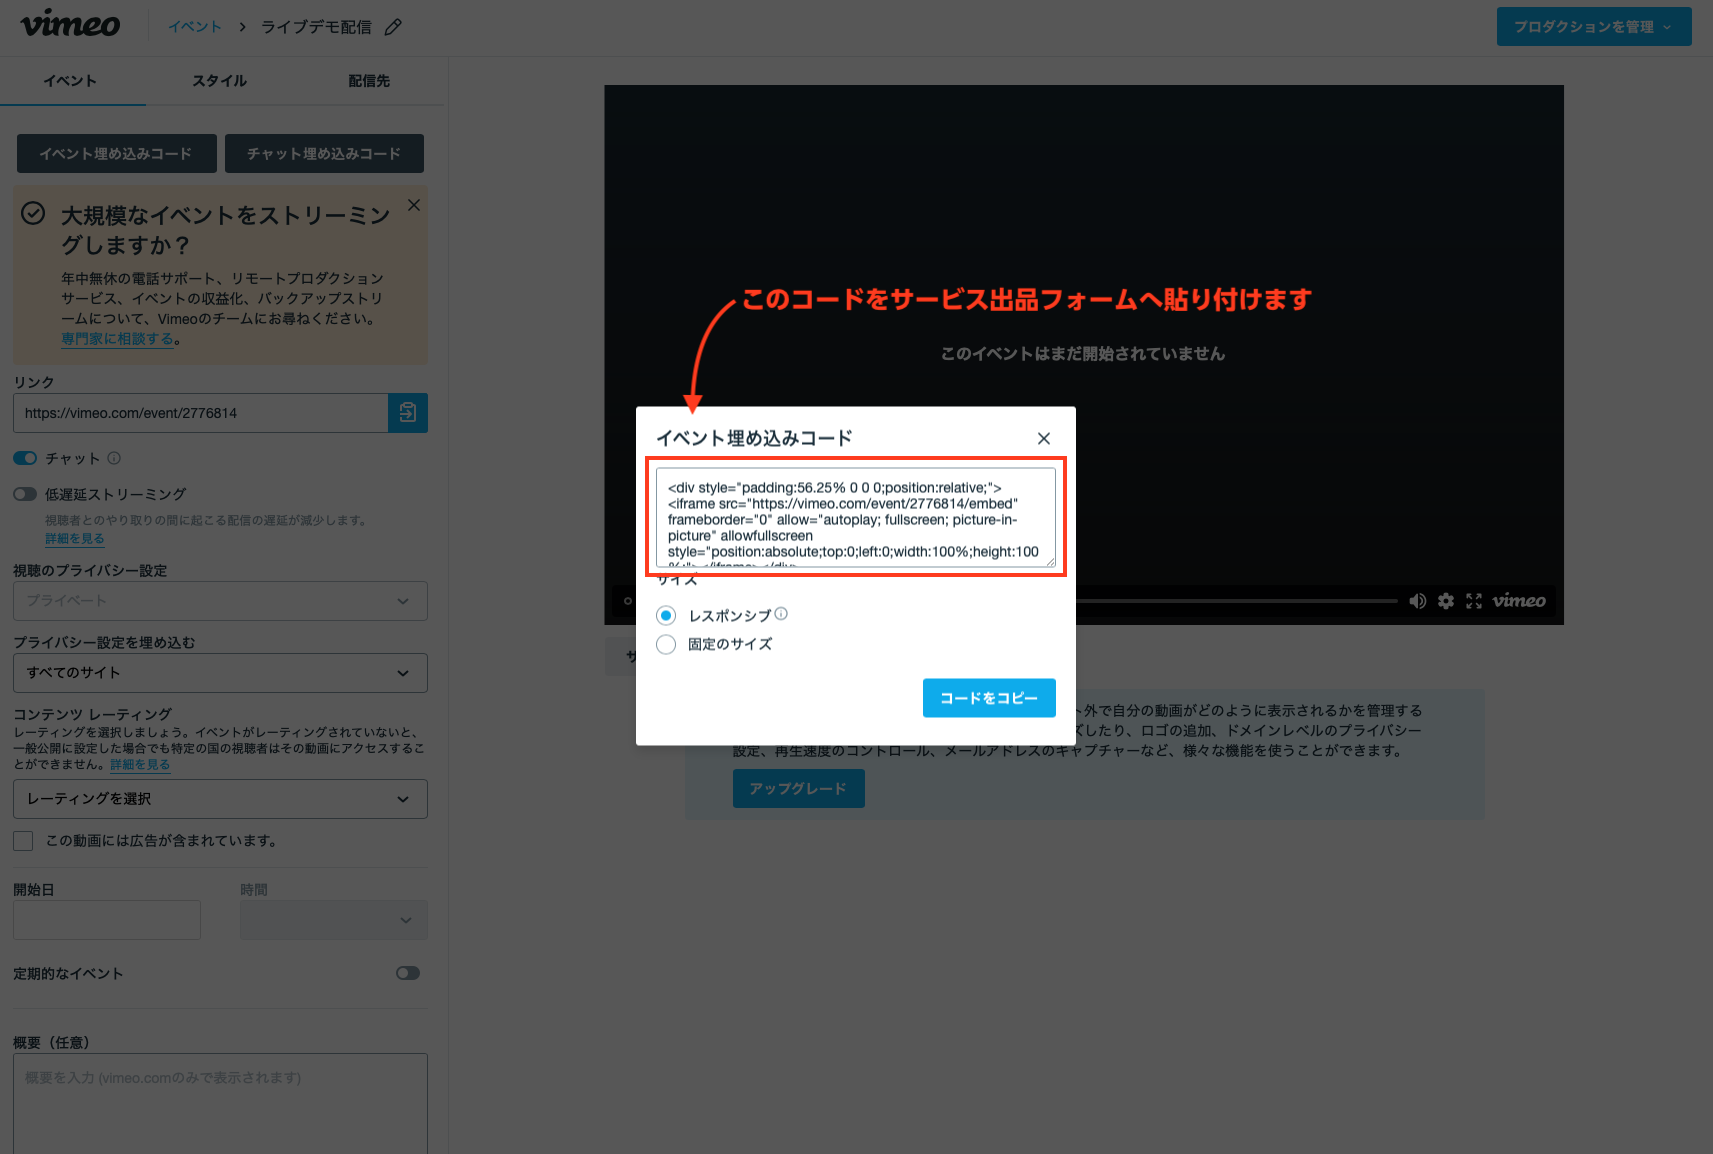Viewport: 1713px width, 1154px height.
Task: Expand レーティングを選択 dropdown
Action: click(220, 799)
